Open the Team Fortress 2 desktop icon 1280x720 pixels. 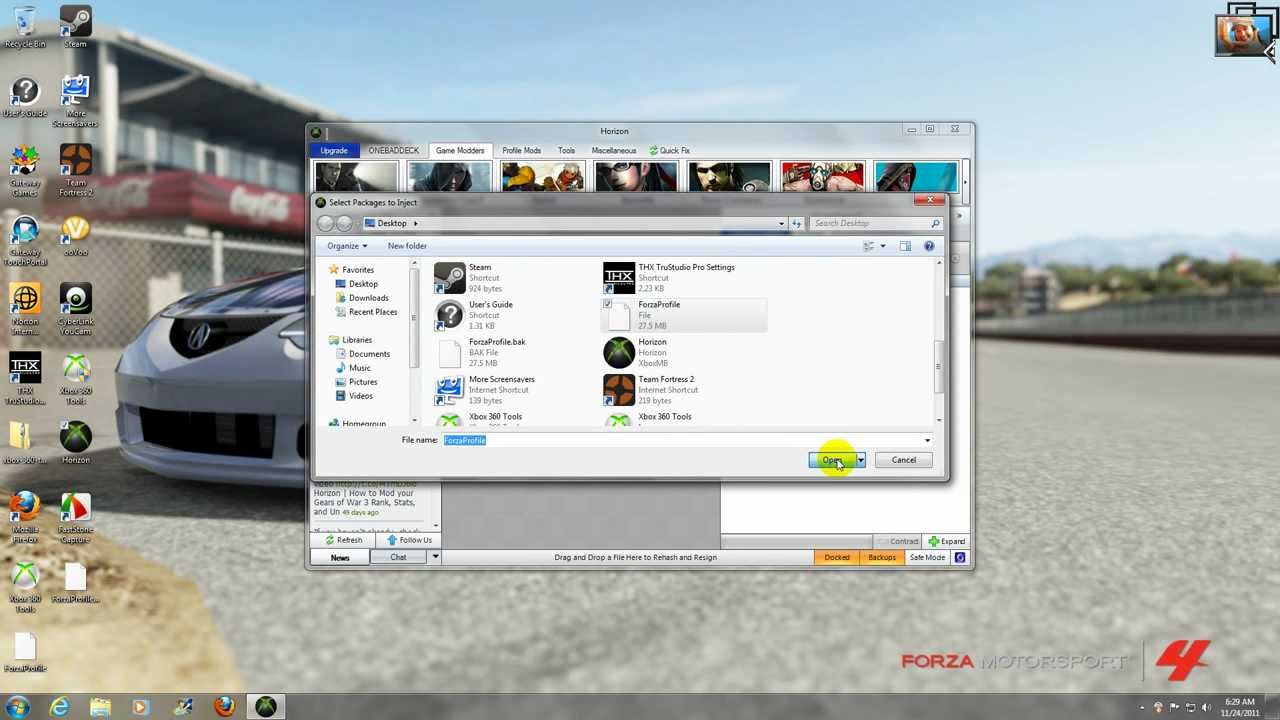[x=75, y=170]
